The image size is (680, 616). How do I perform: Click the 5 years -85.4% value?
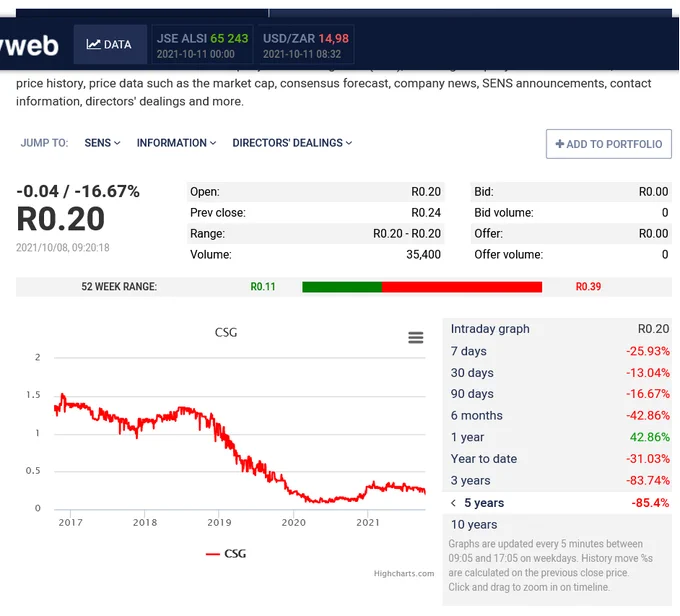[650, 503]
